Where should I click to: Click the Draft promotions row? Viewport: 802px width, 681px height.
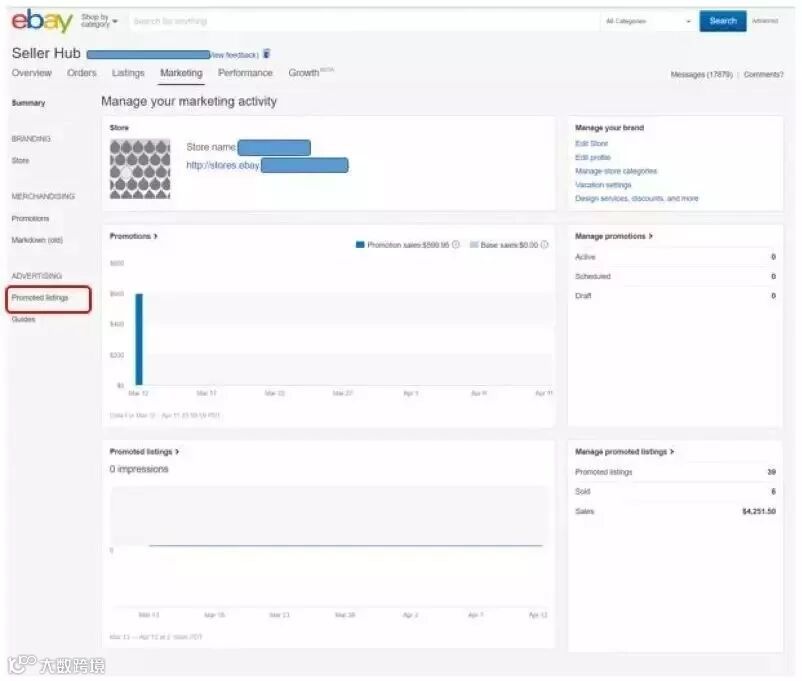pyautogui.click(x=675, y=296)
